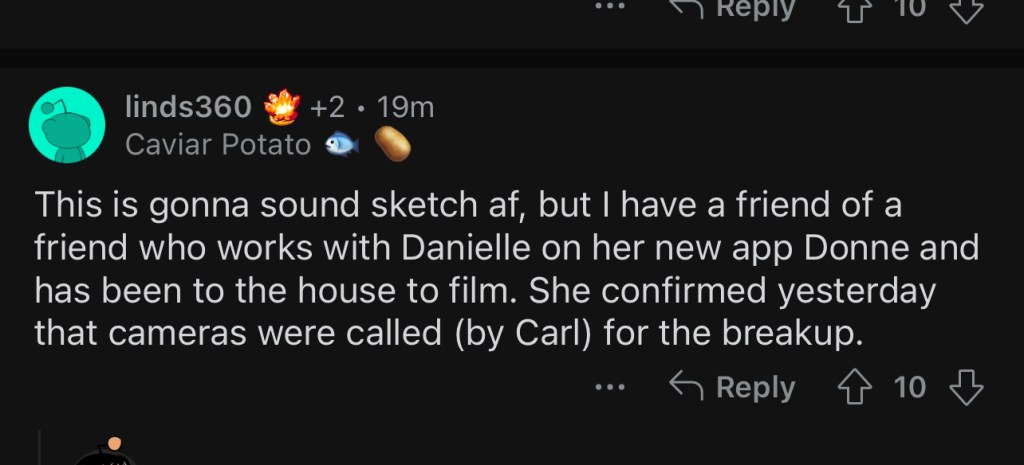Screen dimensions: 1024x465
Task: Click the score 10 on linds360's comment
Action: pos(910,387)
